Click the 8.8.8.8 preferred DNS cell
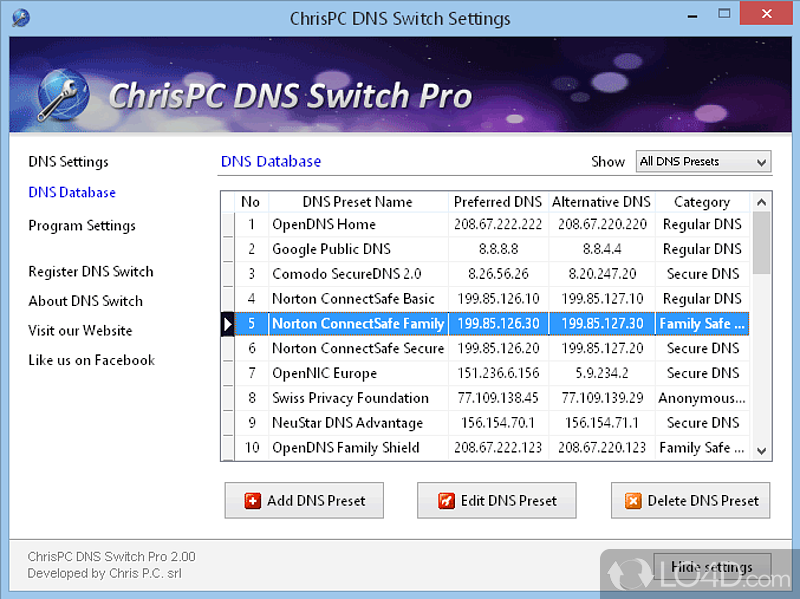This screenshot has width=800, height=599. [498, 249]
